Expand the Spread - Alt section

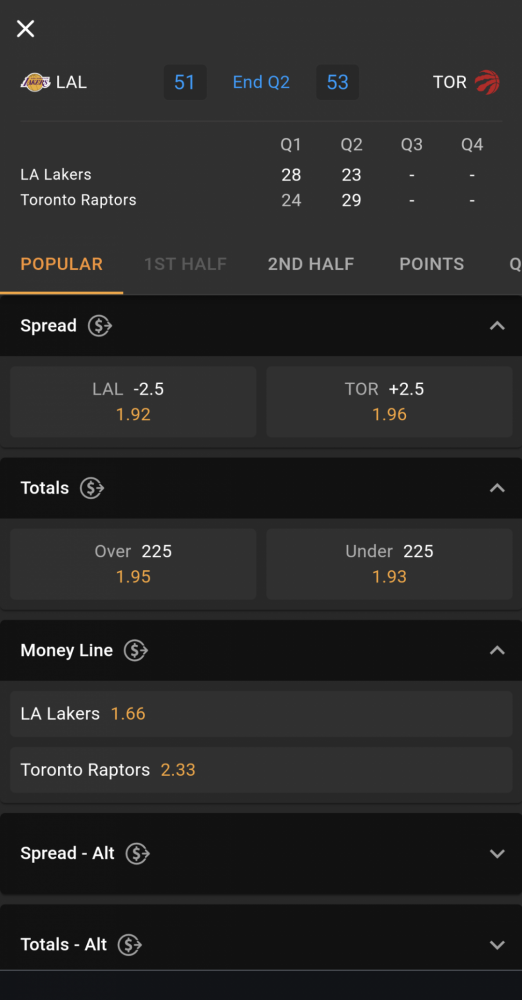click(x=497, y=853)
